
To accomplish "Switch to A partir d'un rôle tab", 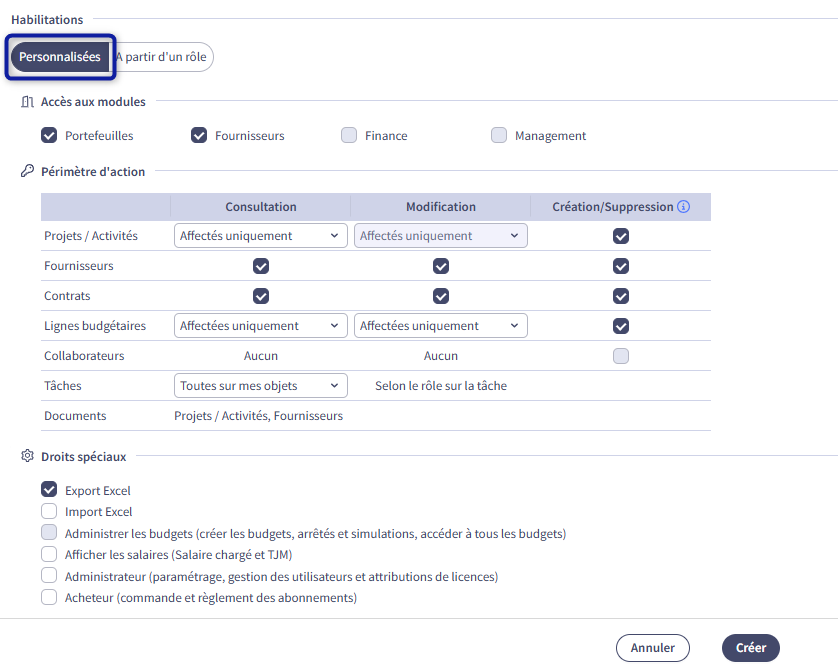I will (161, 57).
